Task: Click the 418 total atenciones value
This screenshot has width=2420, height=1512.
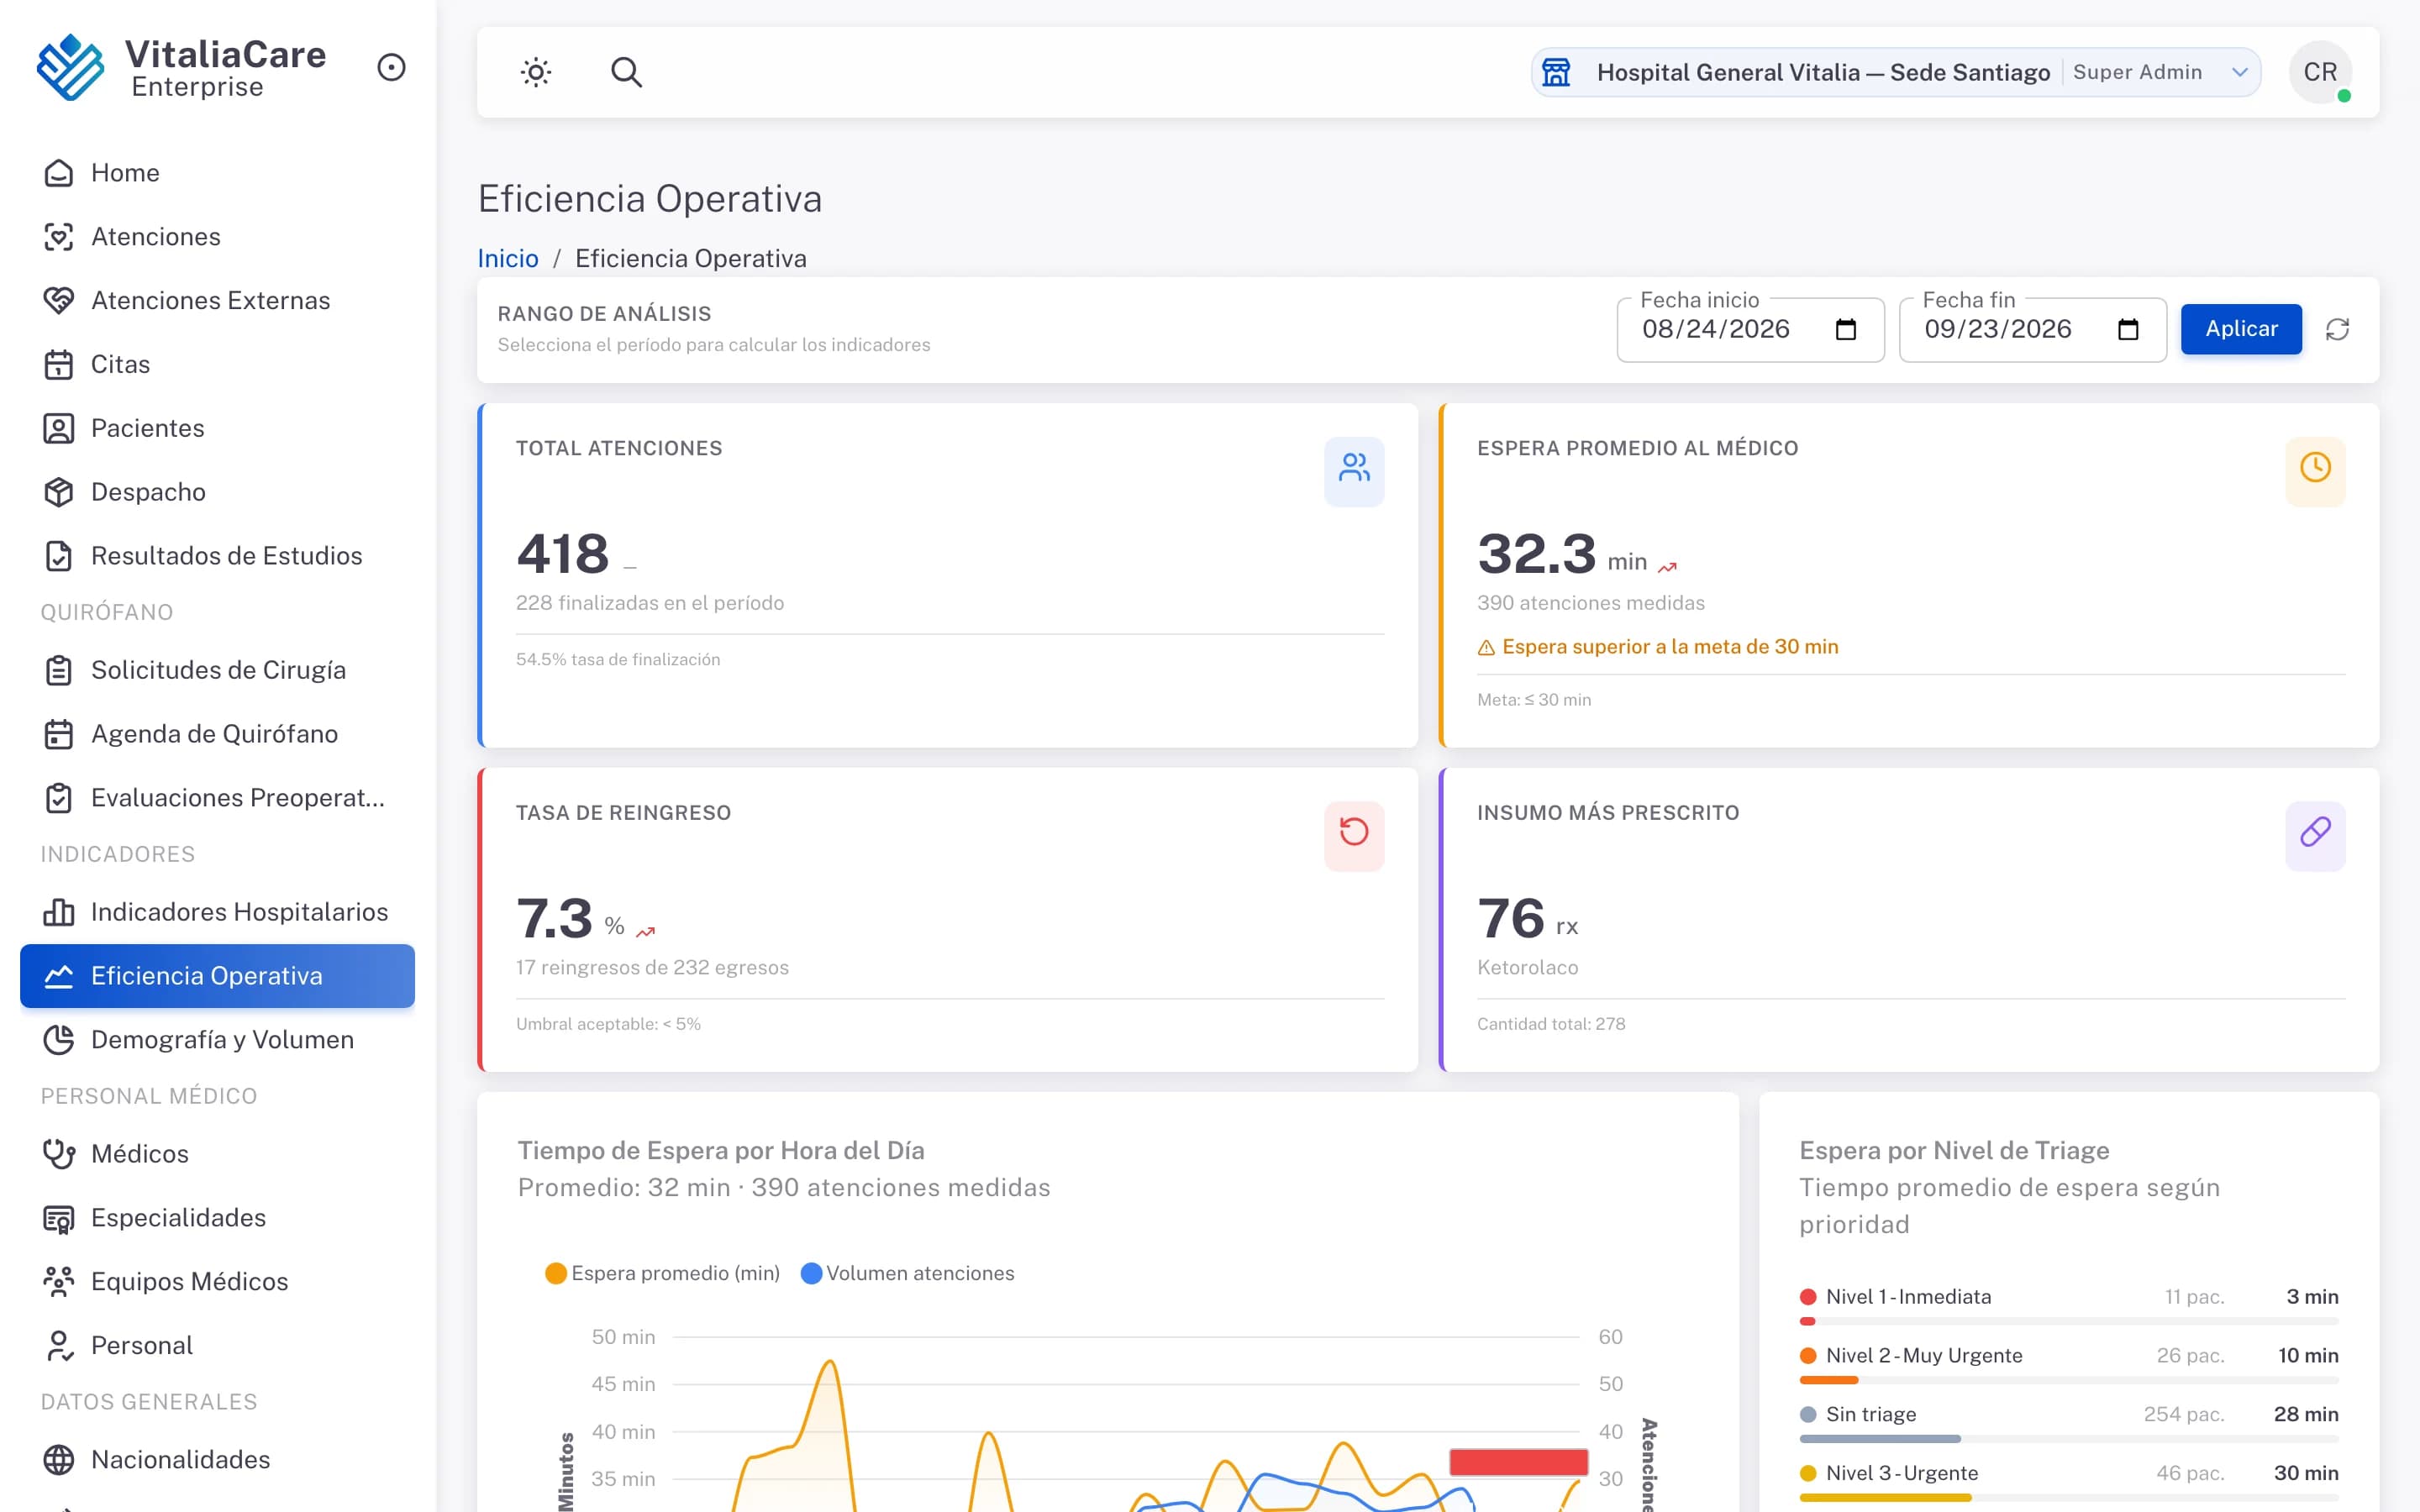Action: [x=563, y=554]
